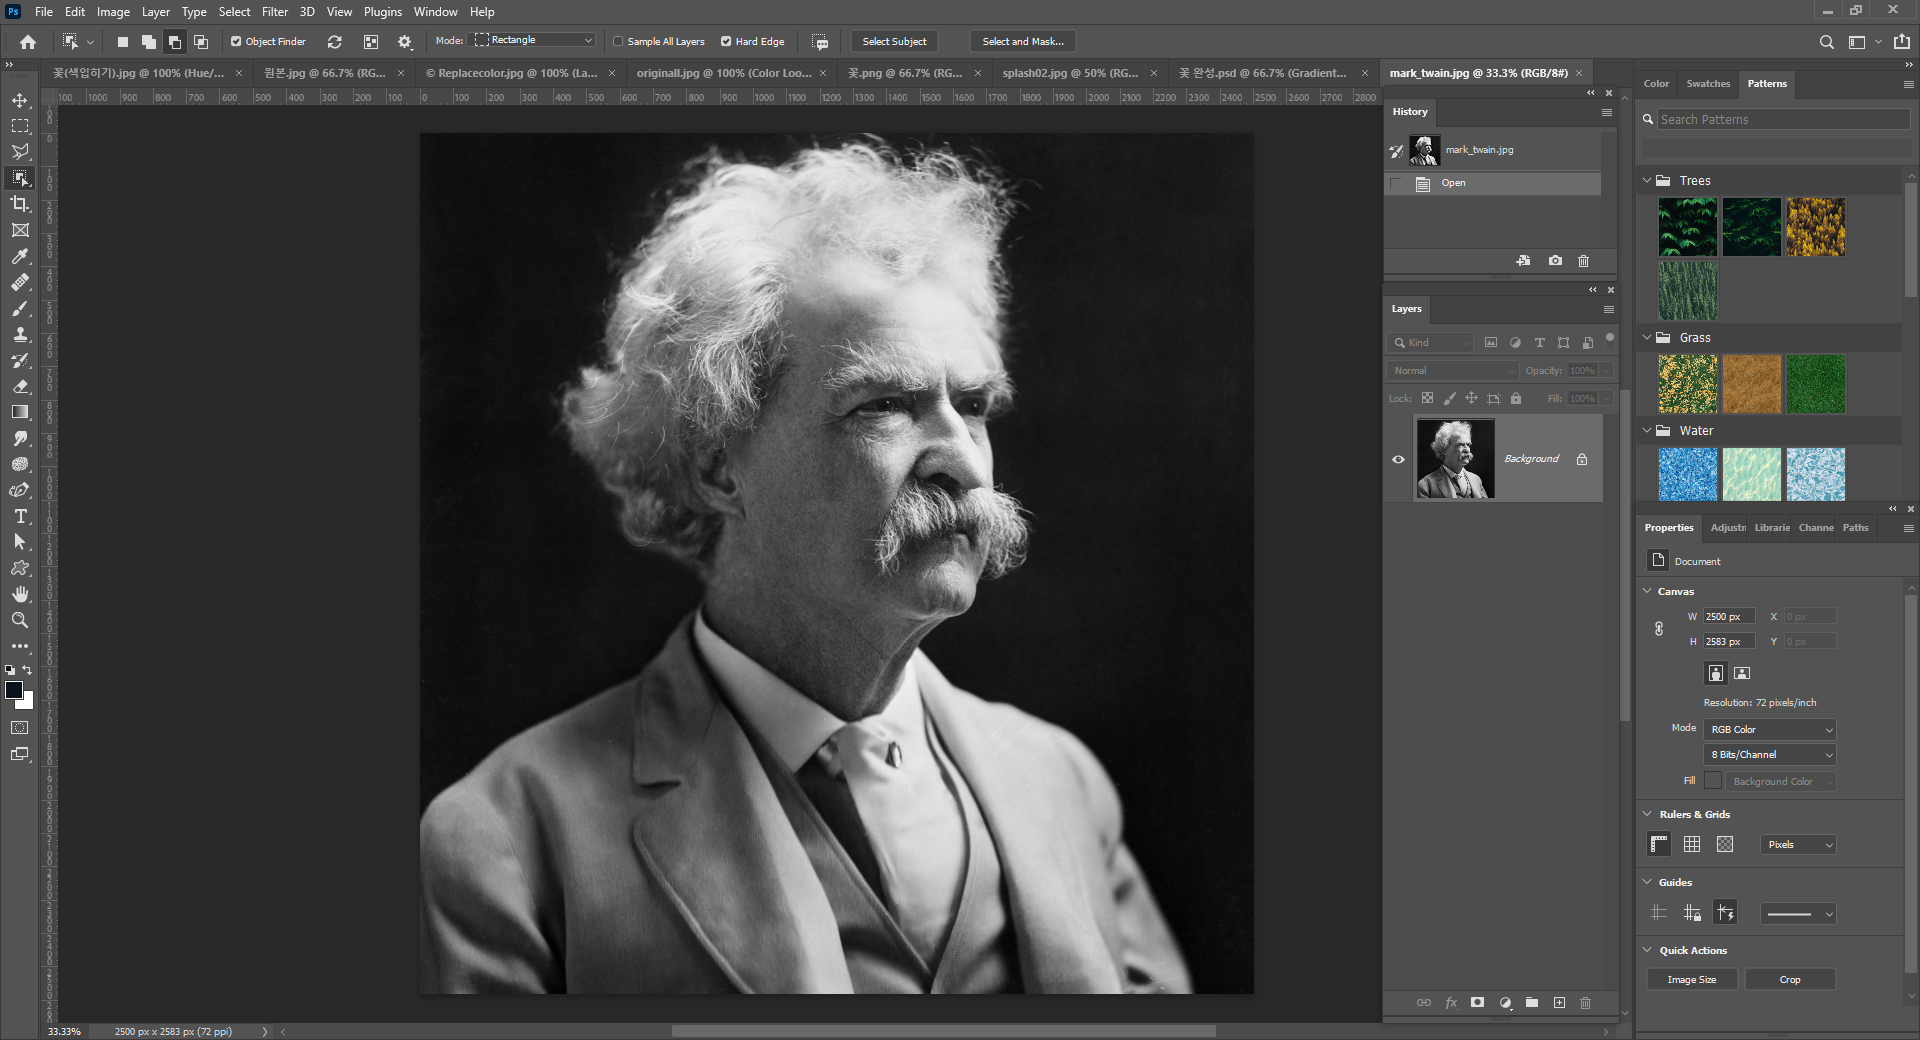The height and width of the screenshot is (1040, 1920).
Task: Click the Image Size quick action
Action: [x=1692, y=980]
